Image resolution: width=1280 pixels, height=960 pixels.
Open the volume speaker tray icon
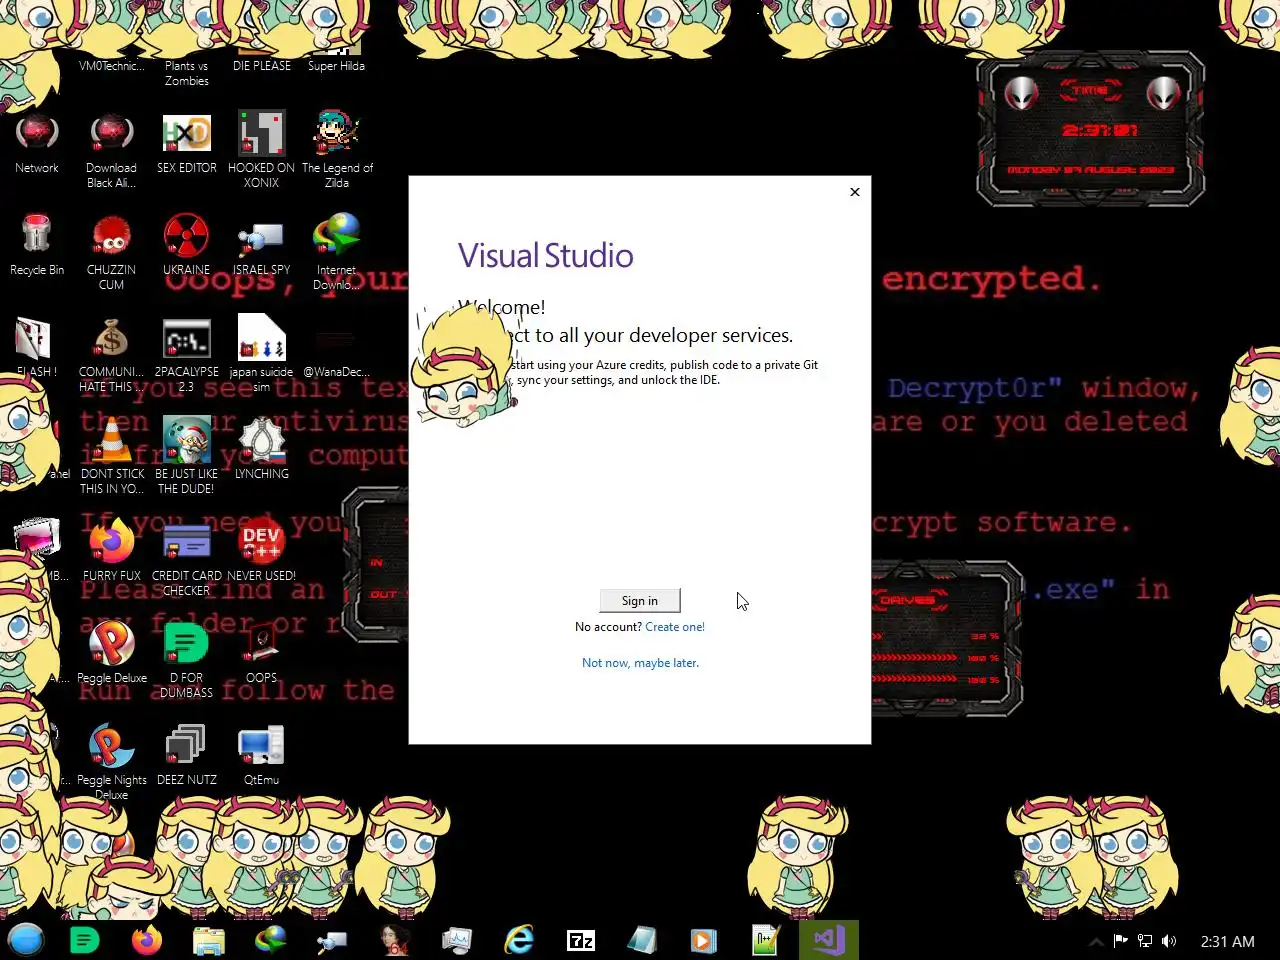click(1169, 941)
